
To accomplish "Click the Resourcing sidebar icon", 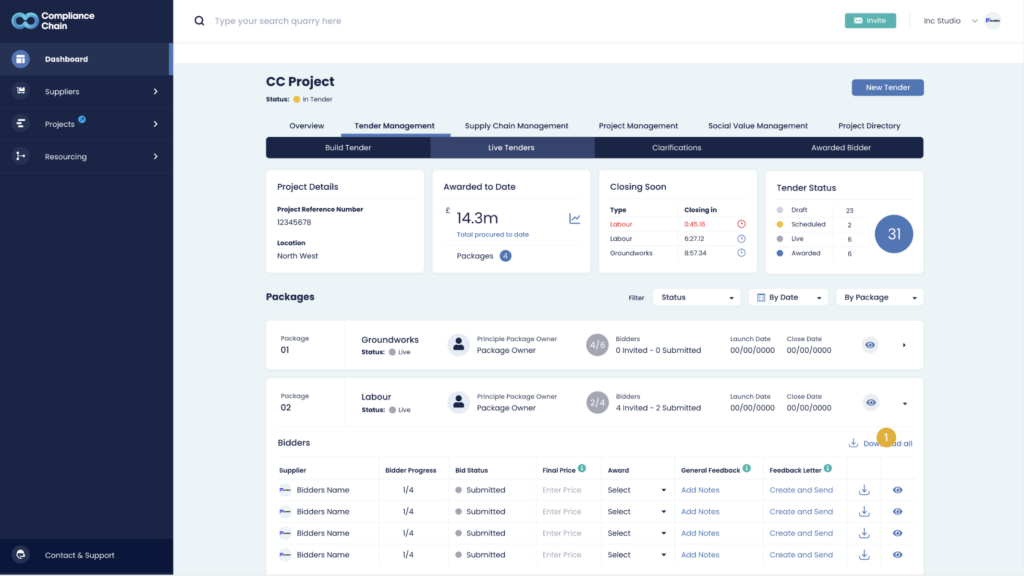I will click(x=21, y=156).
